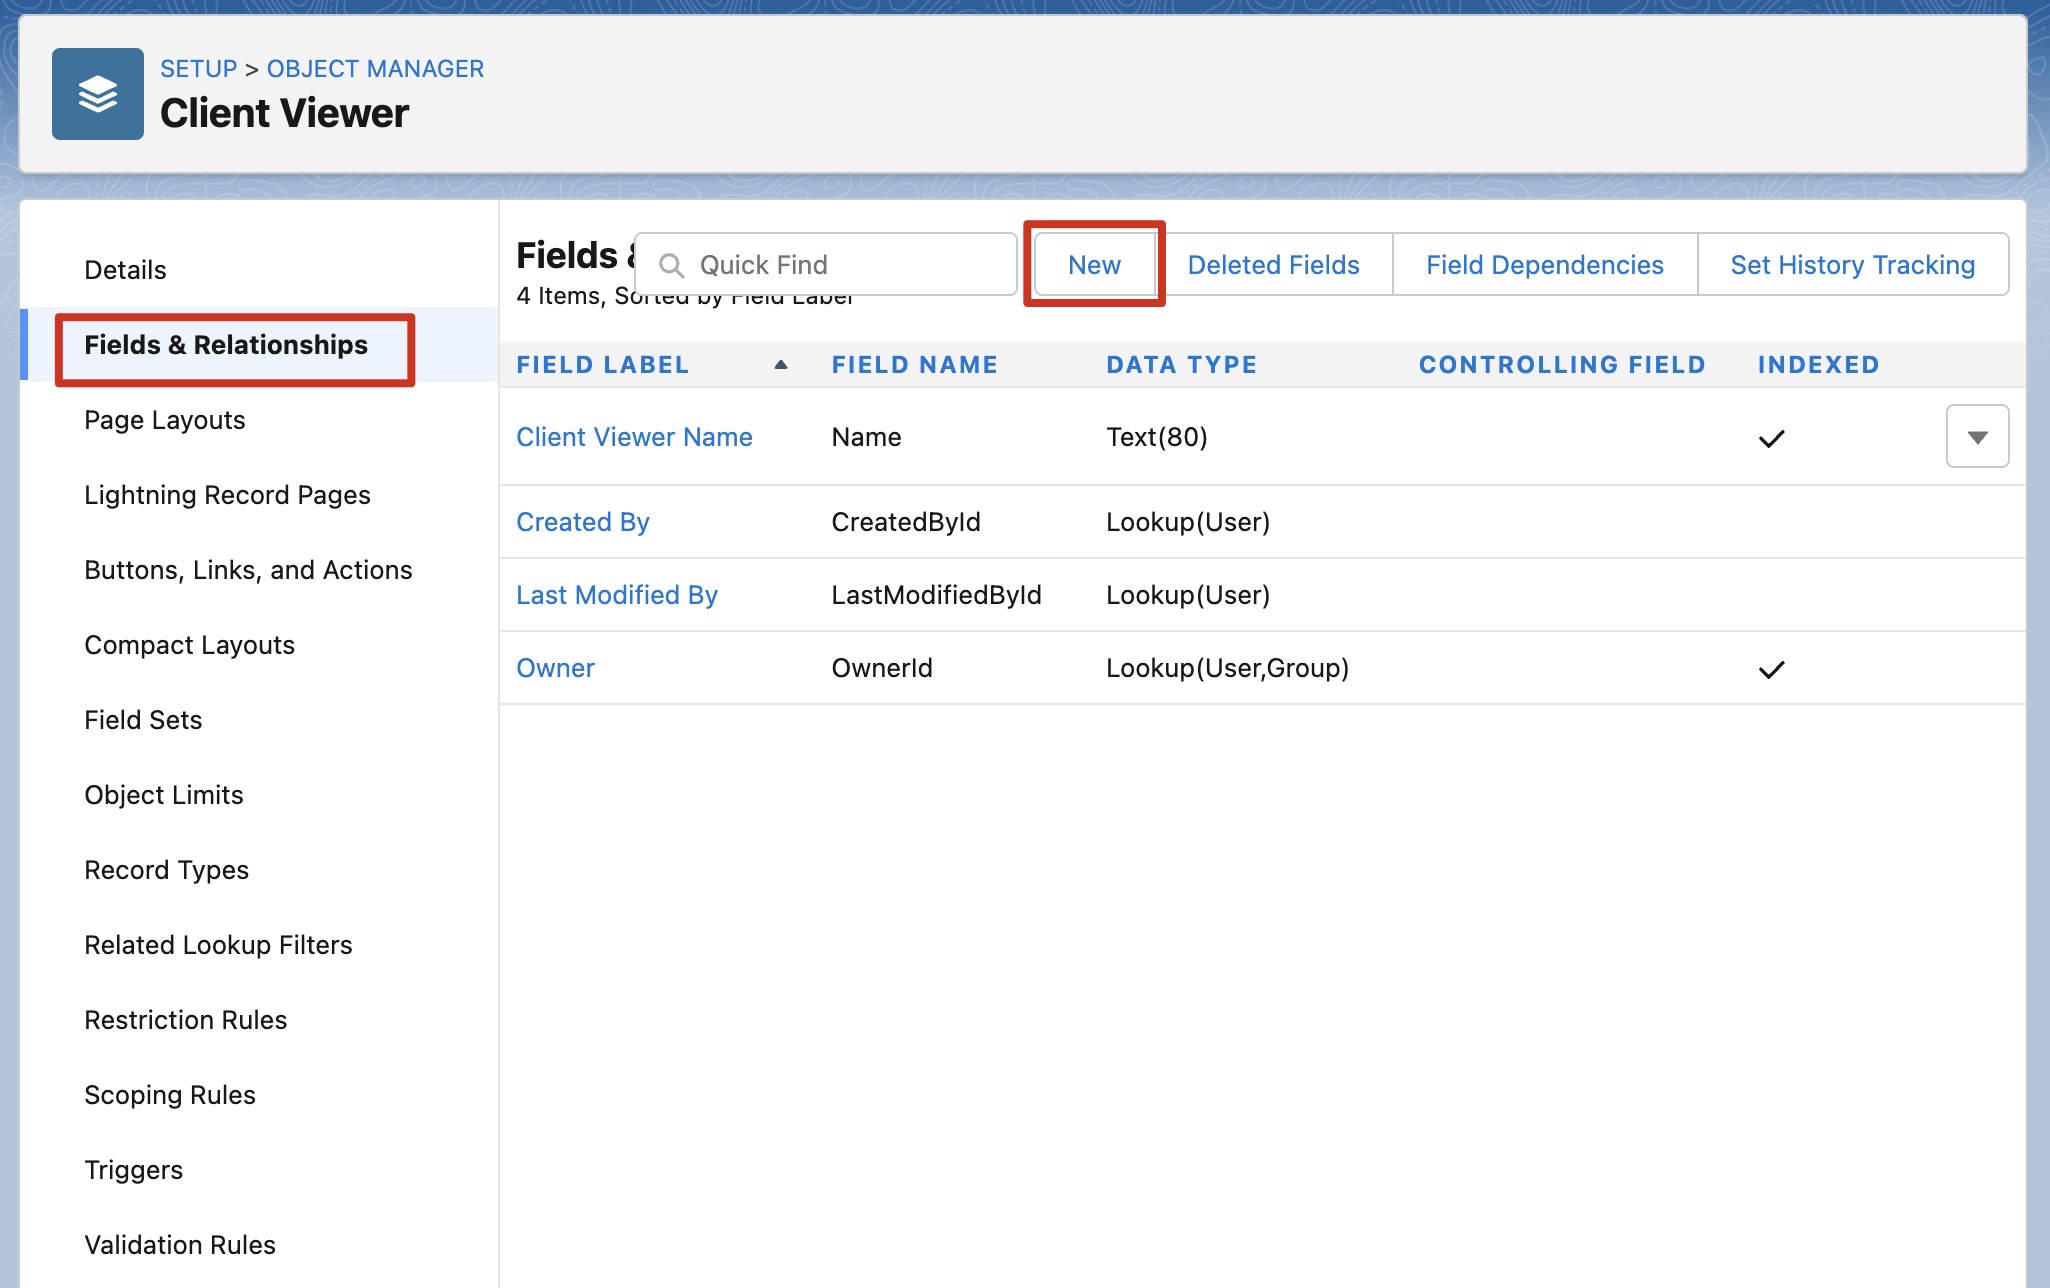
Task: Sort by CONTROLLING FIELD column header
Action: (x=1562, y=365)
